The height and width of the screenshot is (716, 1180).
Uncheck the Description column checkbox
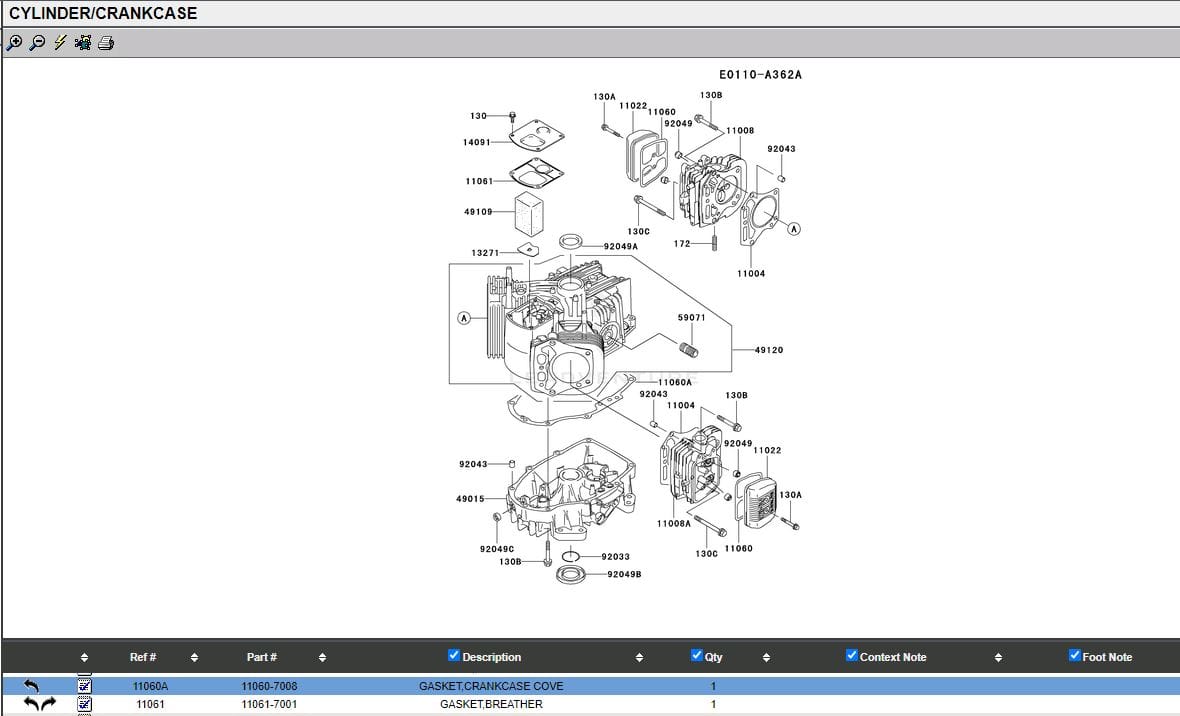[x=454, y=656]
